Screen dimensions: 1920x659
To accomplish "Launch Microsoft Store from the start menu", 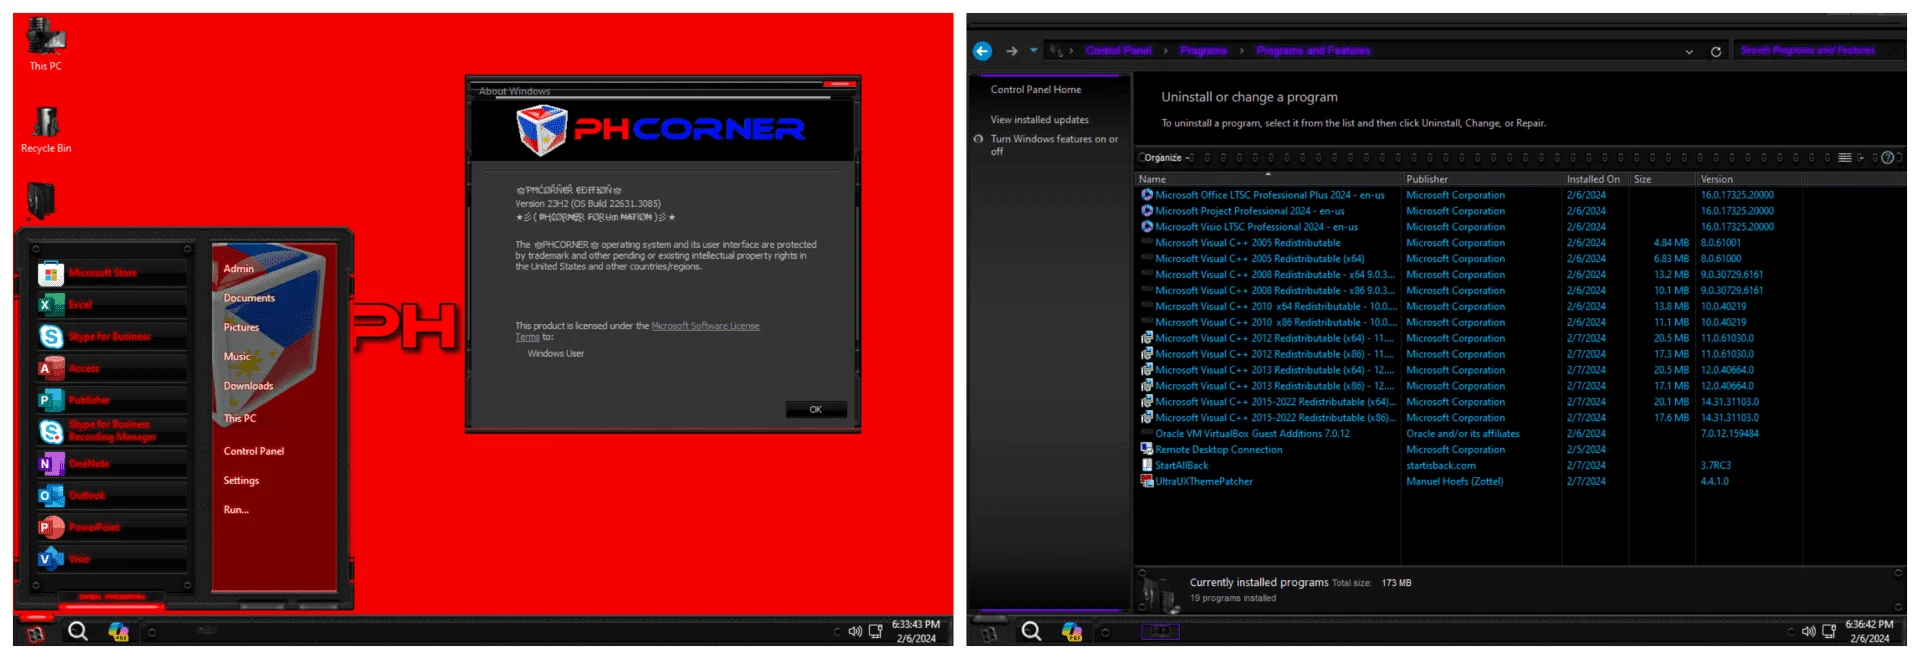I will tap(111, 273).
